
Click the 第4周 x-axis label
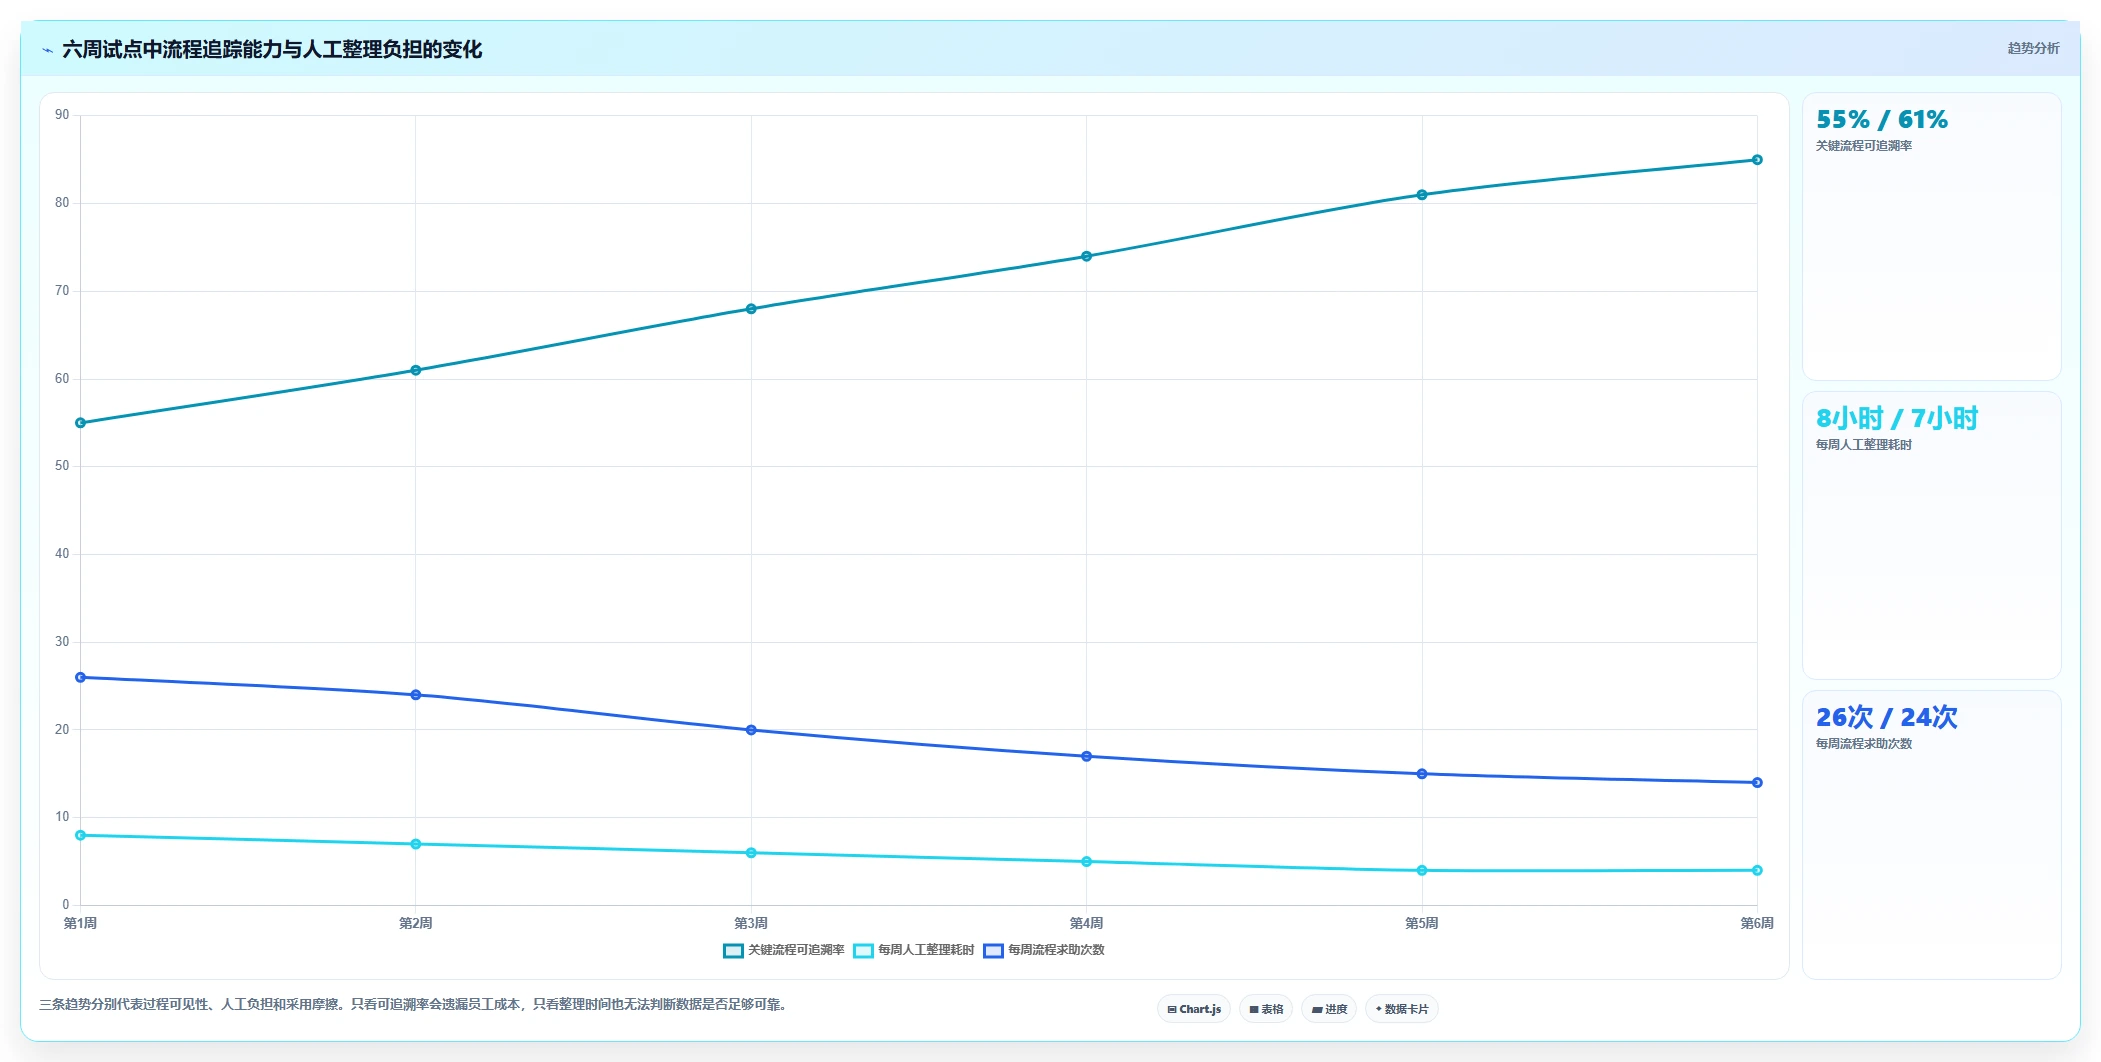[1086, 923]
